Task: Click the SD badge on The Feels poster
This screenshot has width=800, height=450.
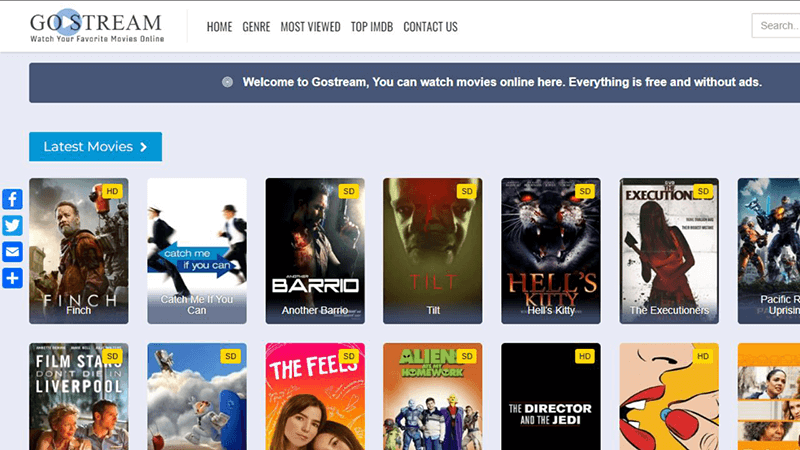Action: point(348,356)
